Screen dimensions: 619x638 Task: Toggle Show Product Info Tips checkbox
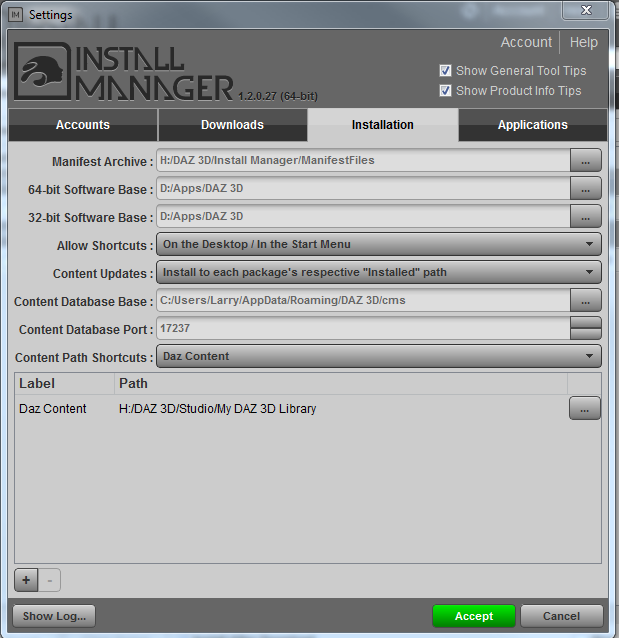tap(445, 90)
